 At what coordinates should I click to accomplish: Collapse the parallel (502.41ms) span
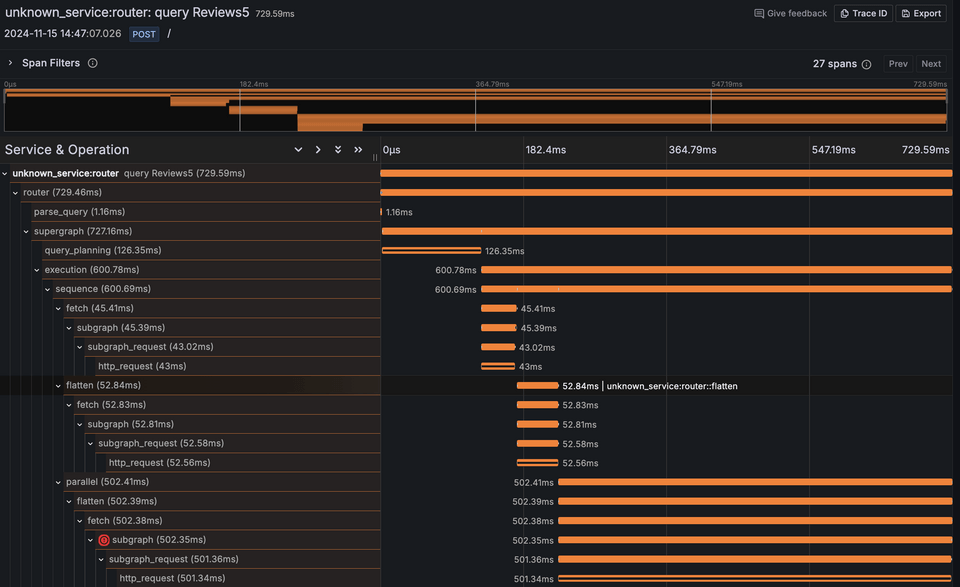pos(58,482)
